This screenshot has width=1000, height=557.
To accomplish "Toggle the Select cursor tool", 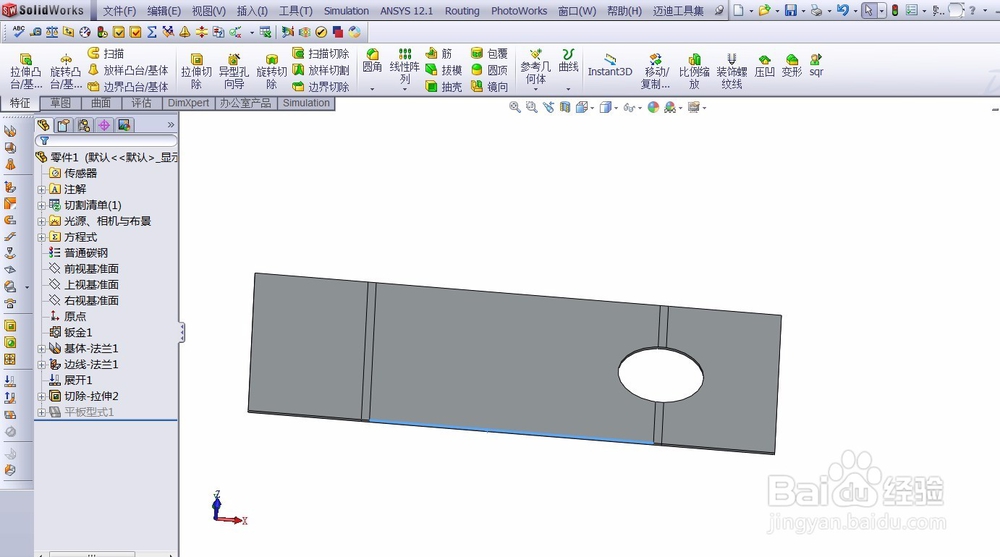I will tap(869, 10).
